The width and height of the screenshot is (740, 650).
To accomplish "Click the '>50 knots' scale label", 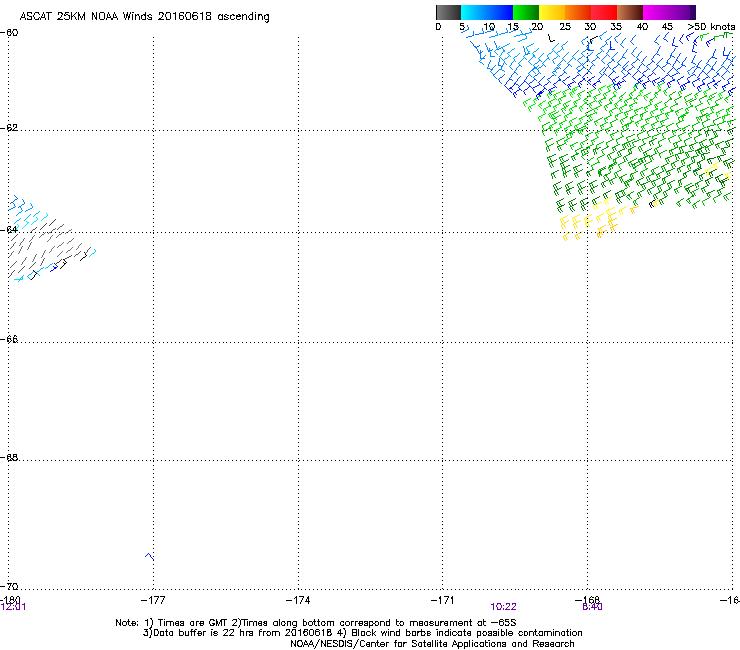I will [x=711, y=27].
